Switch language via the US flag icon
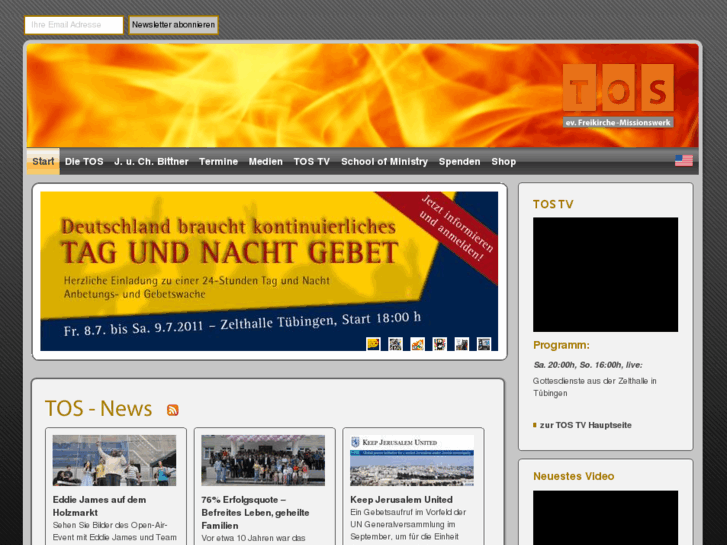The width and height of the screenshot is (727, 545). [x=683, y=161]
